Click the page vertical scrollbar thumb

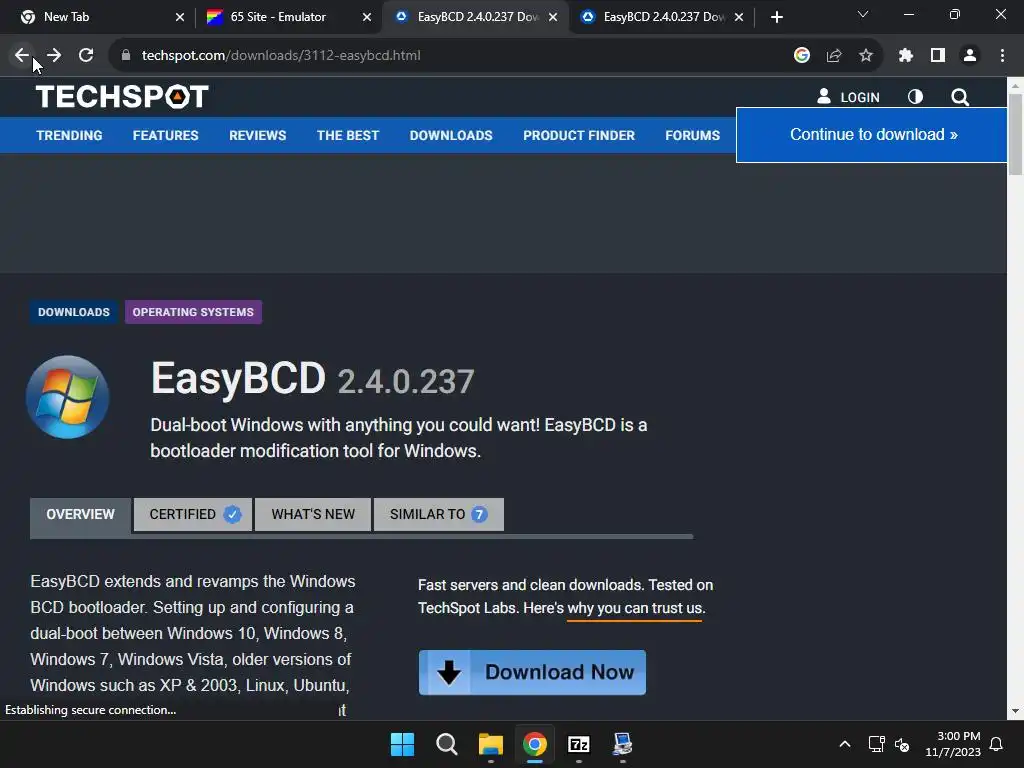1015,135
